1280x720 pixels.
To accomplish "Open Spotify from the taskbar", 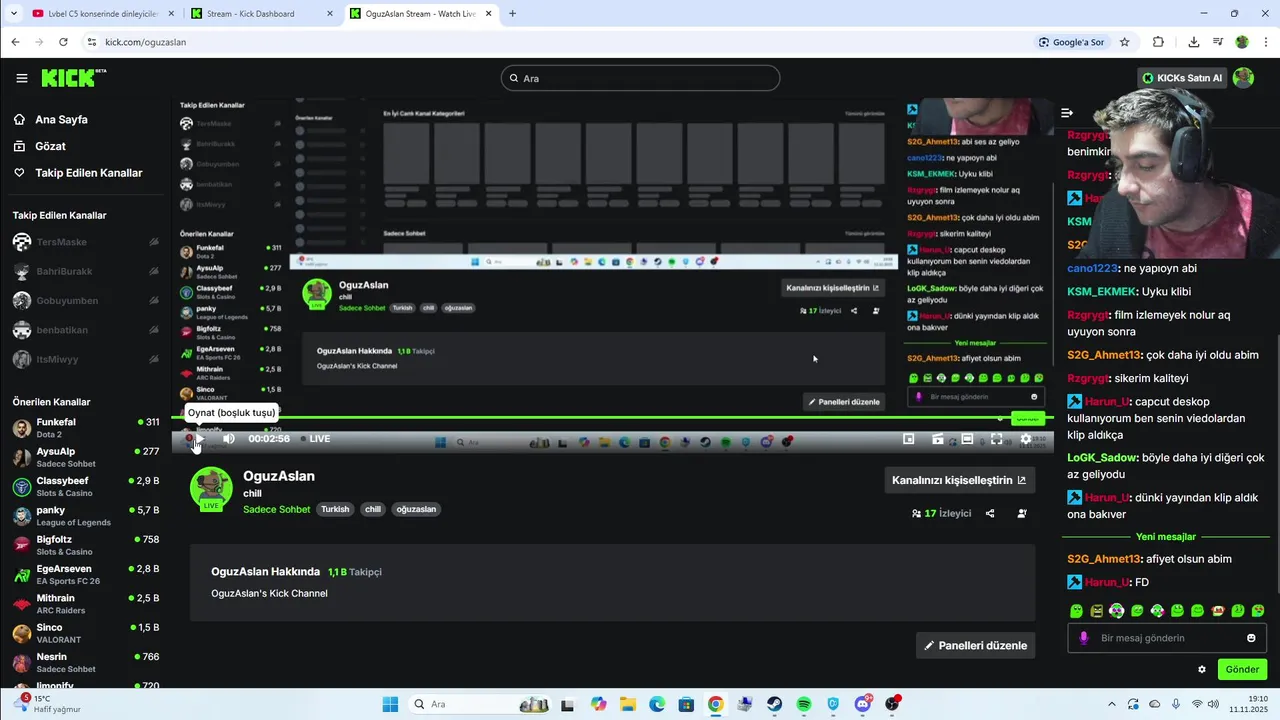I will [804, 704].
